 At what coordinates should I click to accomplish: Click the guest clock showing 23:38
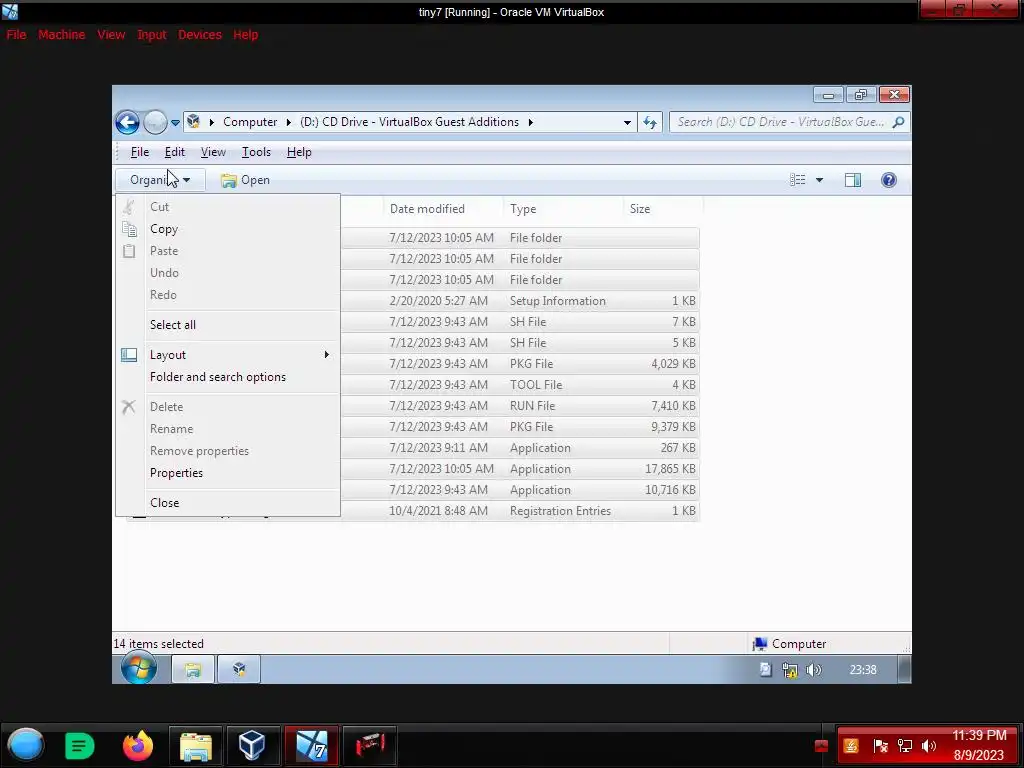863,669
